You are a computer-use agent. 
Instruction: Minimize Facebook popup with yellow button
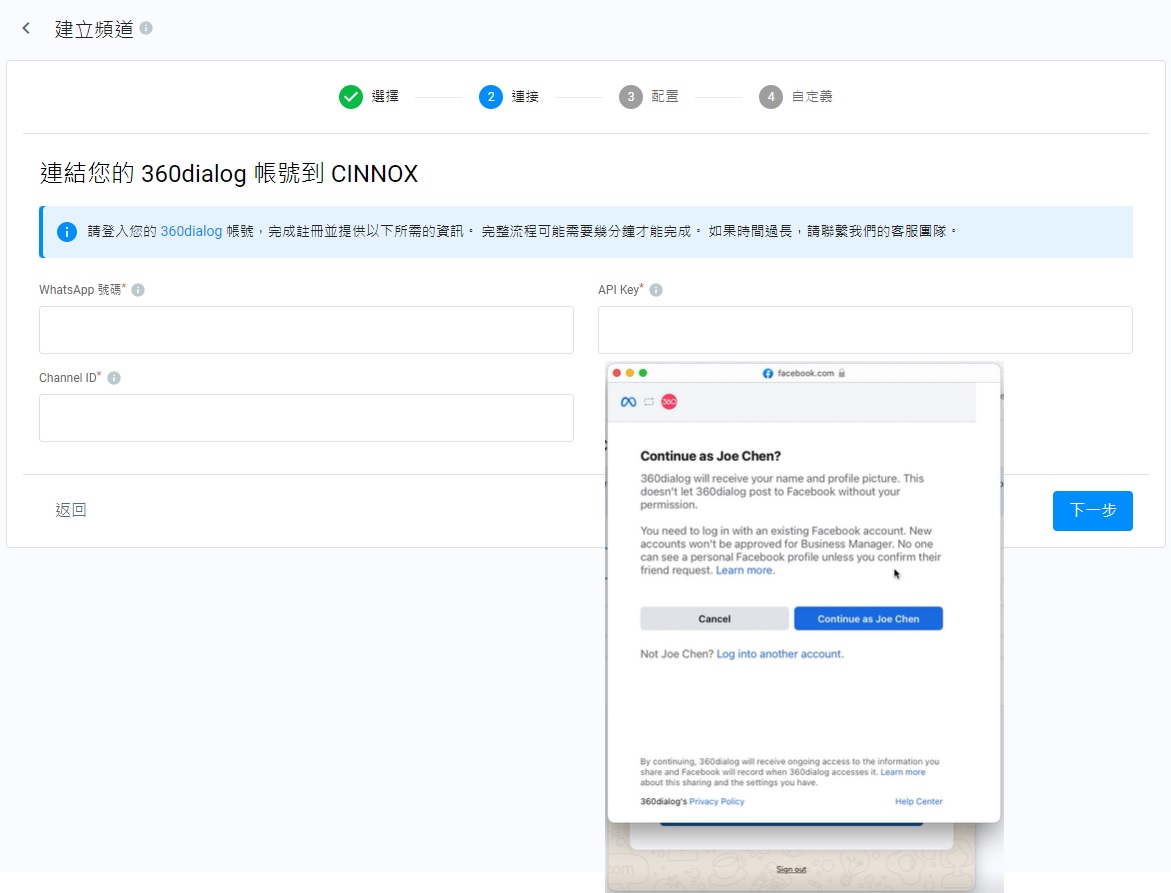pyautogui.click(x=630, y=373)
